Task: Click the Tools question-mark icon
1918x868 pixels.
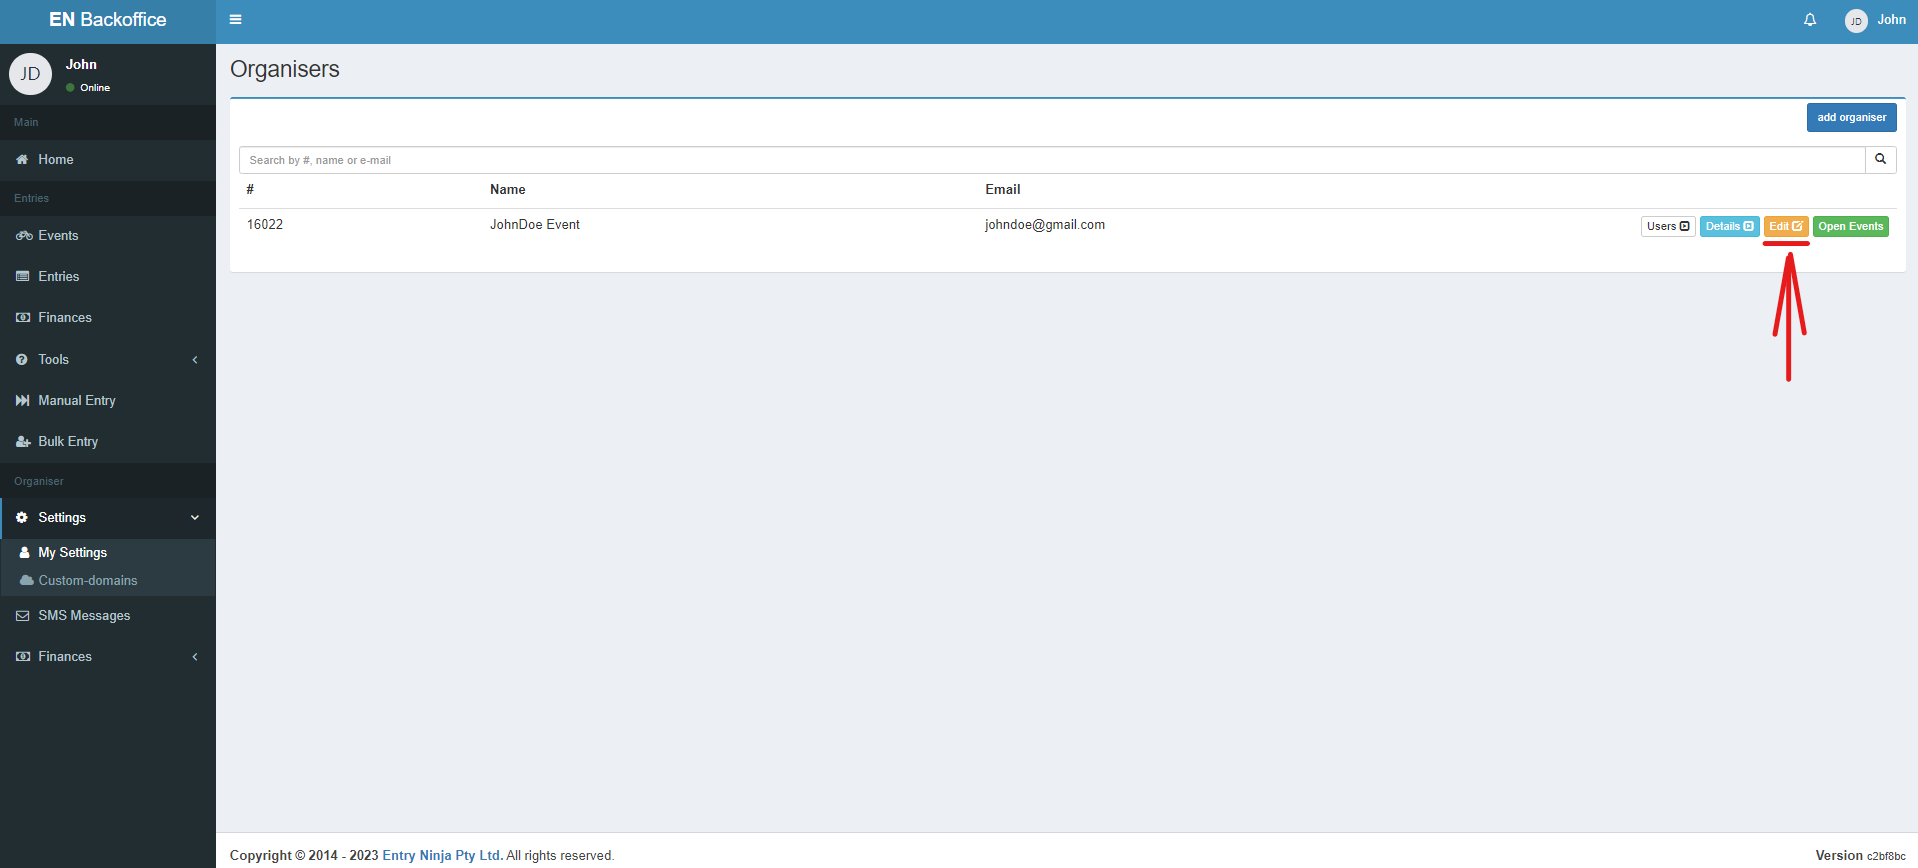Action: pos(22,360)
